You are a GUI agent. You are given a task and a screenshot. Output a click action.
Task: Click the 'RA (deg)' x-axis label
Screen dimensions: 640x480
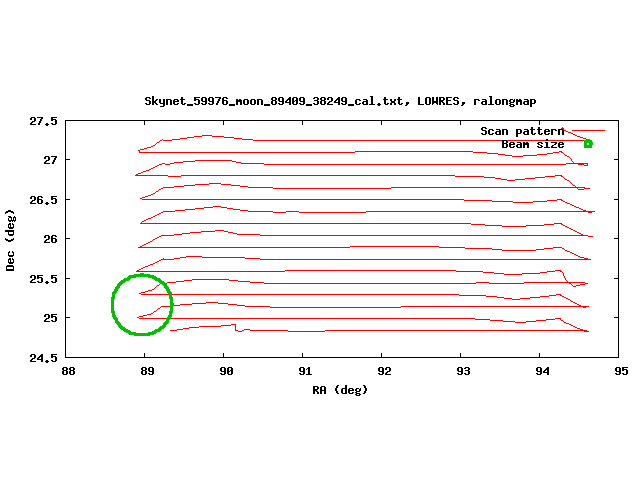click(x=340, y=390)
